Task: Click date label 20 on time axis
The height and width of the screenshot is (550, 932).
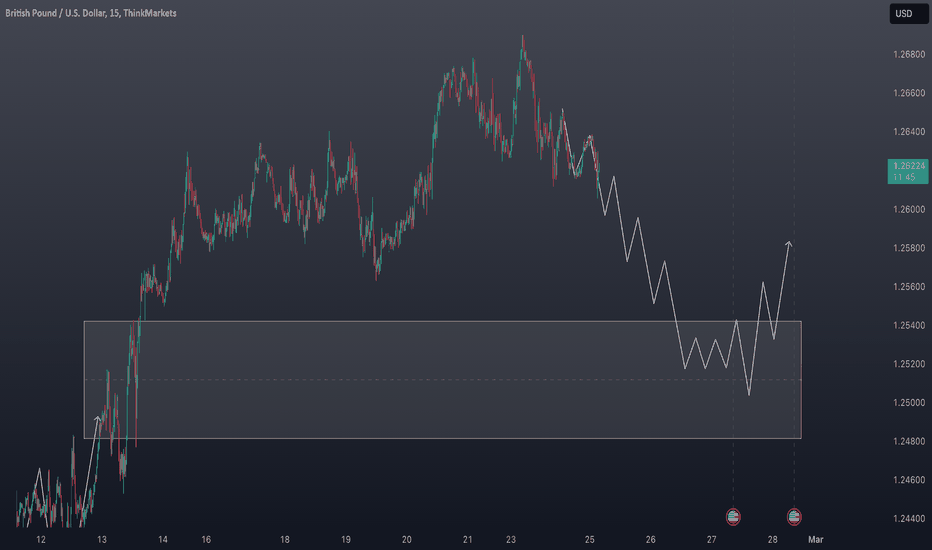Action: click(x=407, y=540)
